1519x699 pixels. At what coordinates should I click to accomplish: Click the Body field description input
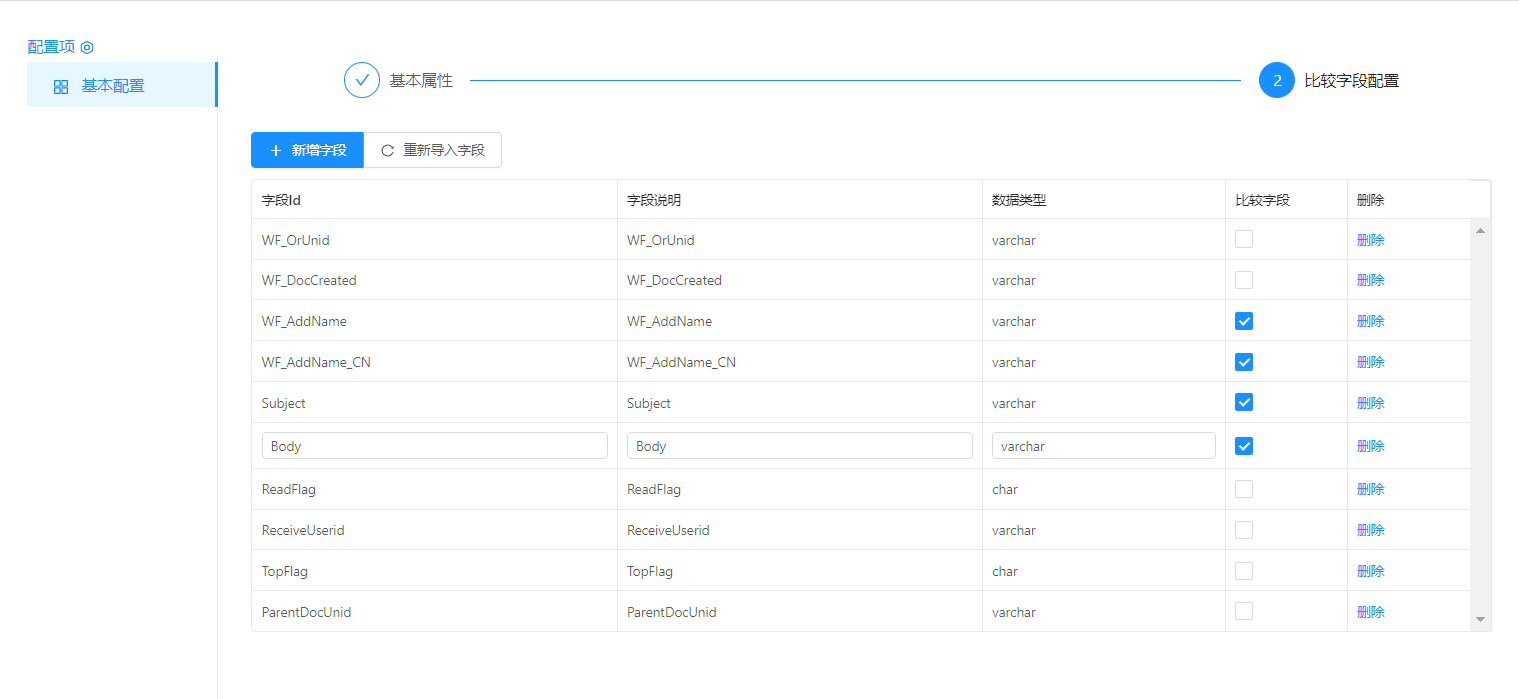(x=799, y=446)
